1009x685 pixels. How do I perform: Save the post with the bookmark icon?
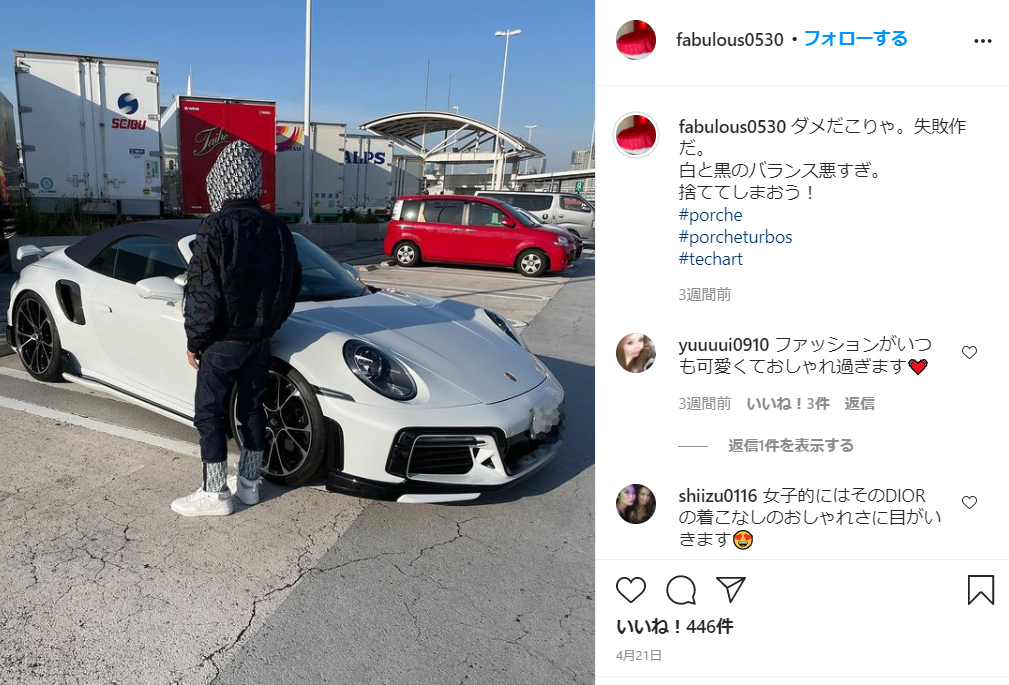pos(981,590)
